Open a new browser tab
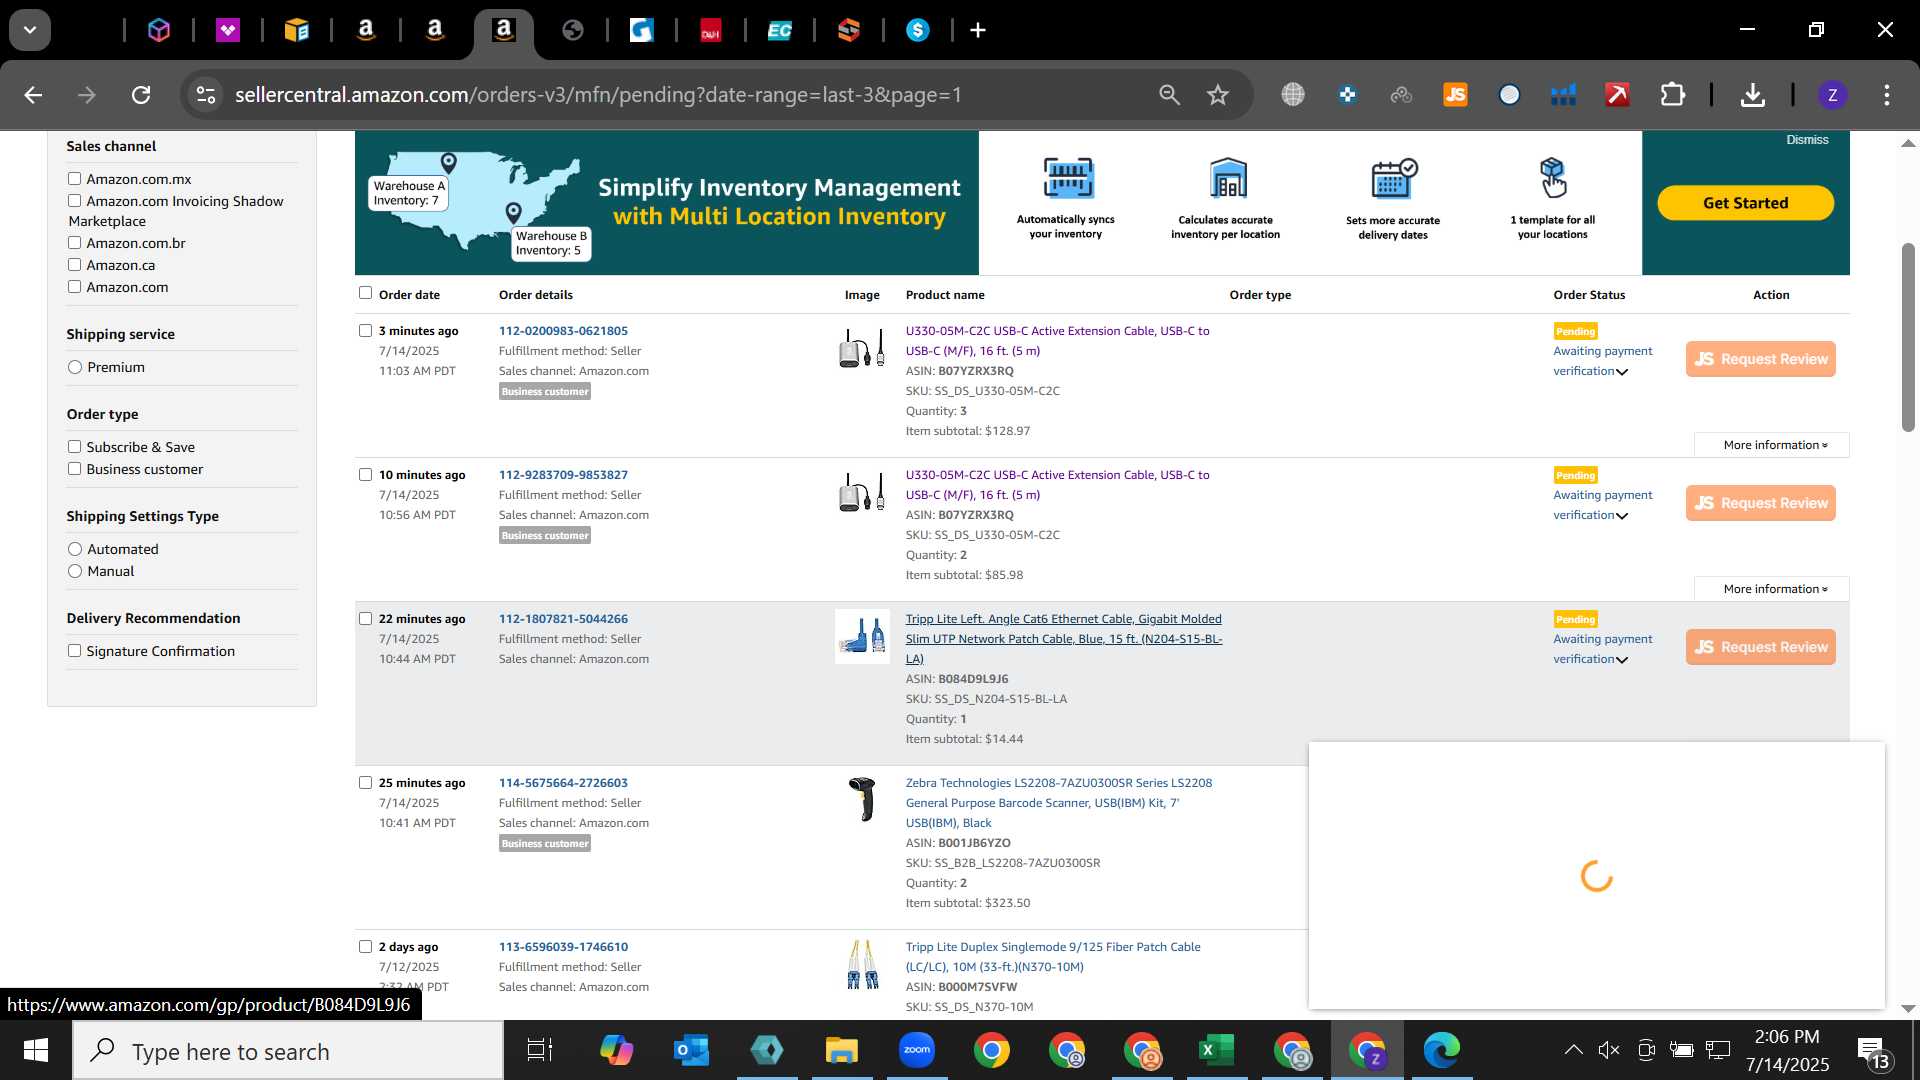Image resolution: width=1920 pixels, height=1080 pixels. point(978,31)
